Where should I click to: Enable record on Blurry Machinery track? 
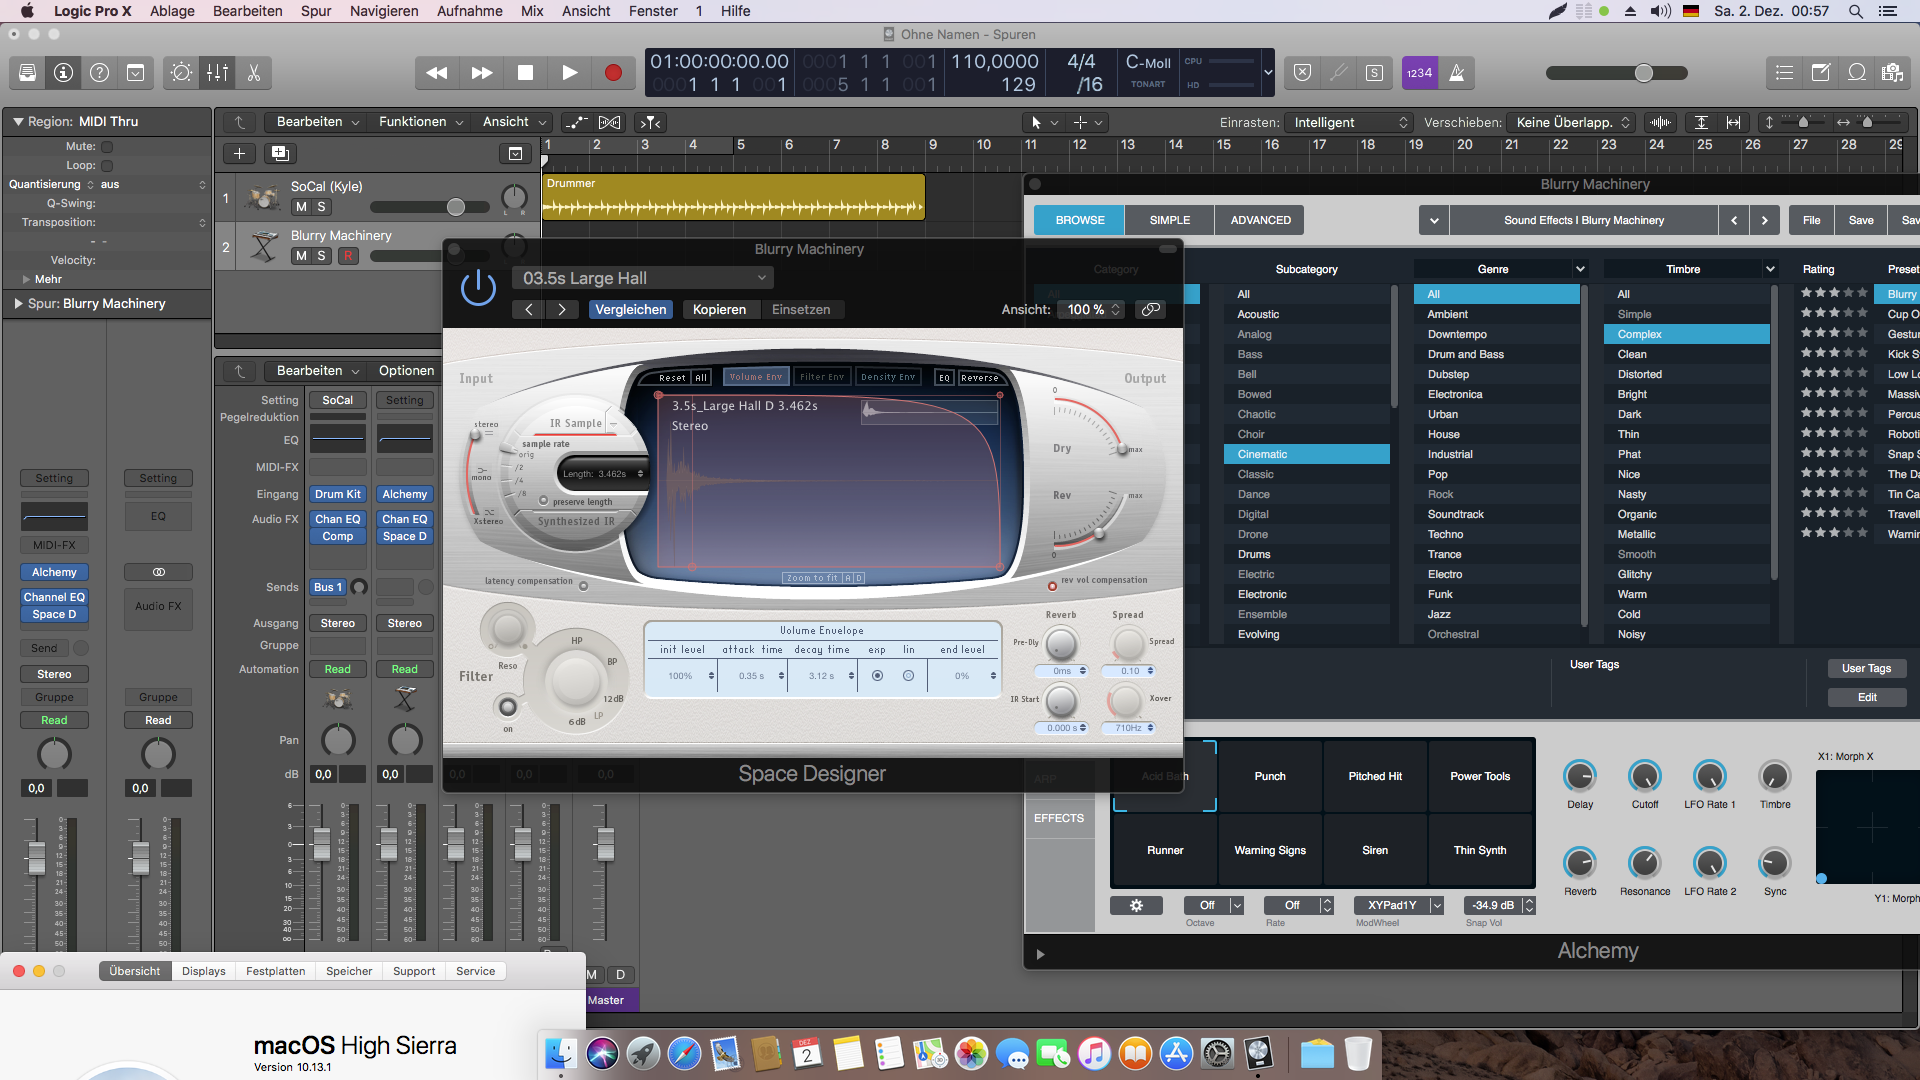tap(348, 256)
